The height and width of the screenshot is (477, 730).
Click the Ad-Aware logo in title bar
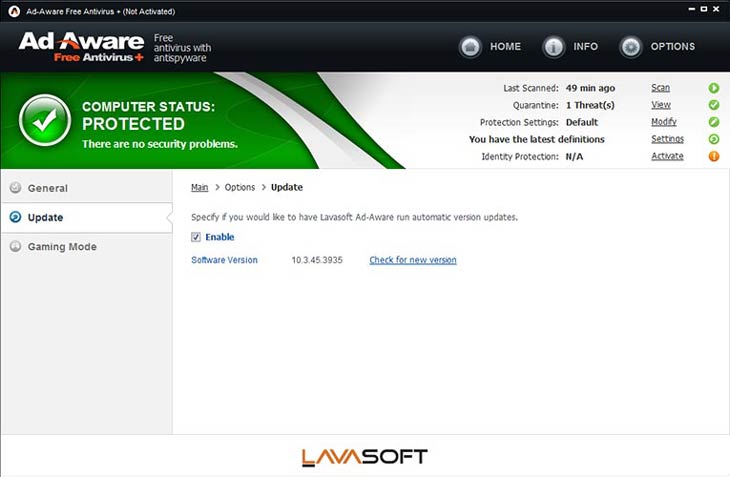coord(14,11)
